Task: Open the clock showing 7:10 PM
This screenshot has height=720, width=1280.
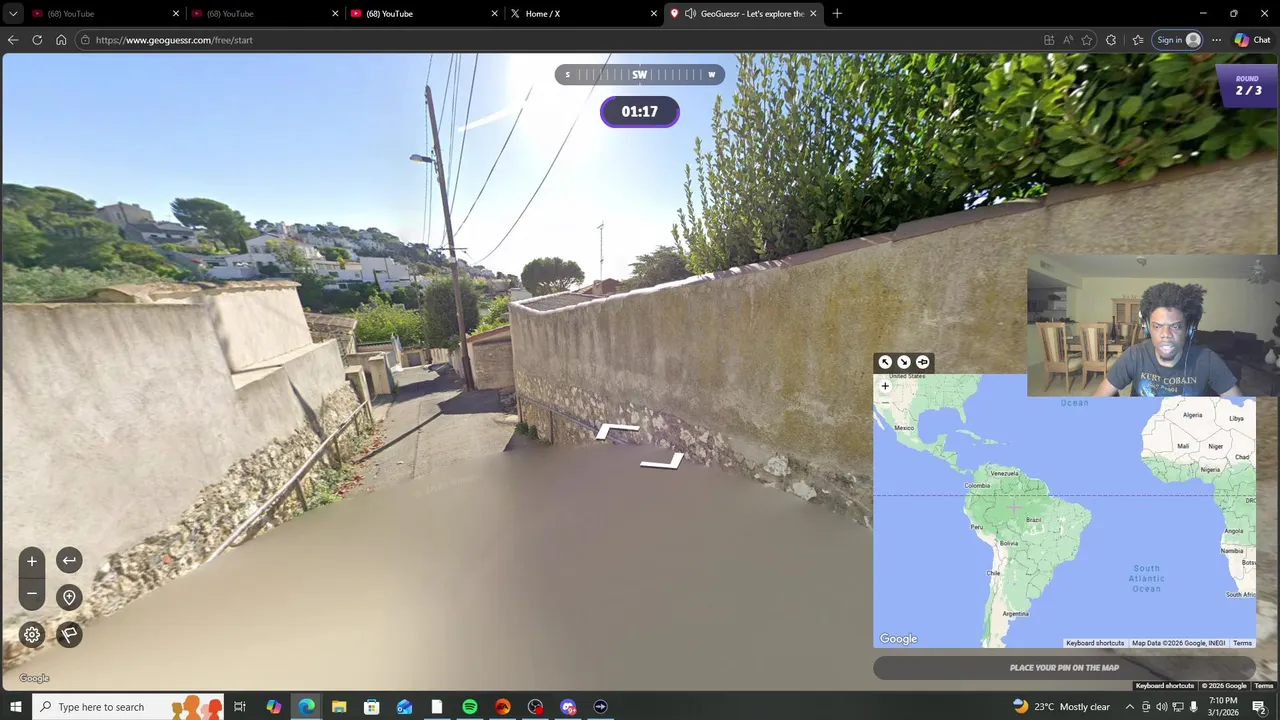Action: tap(1222, 707)
